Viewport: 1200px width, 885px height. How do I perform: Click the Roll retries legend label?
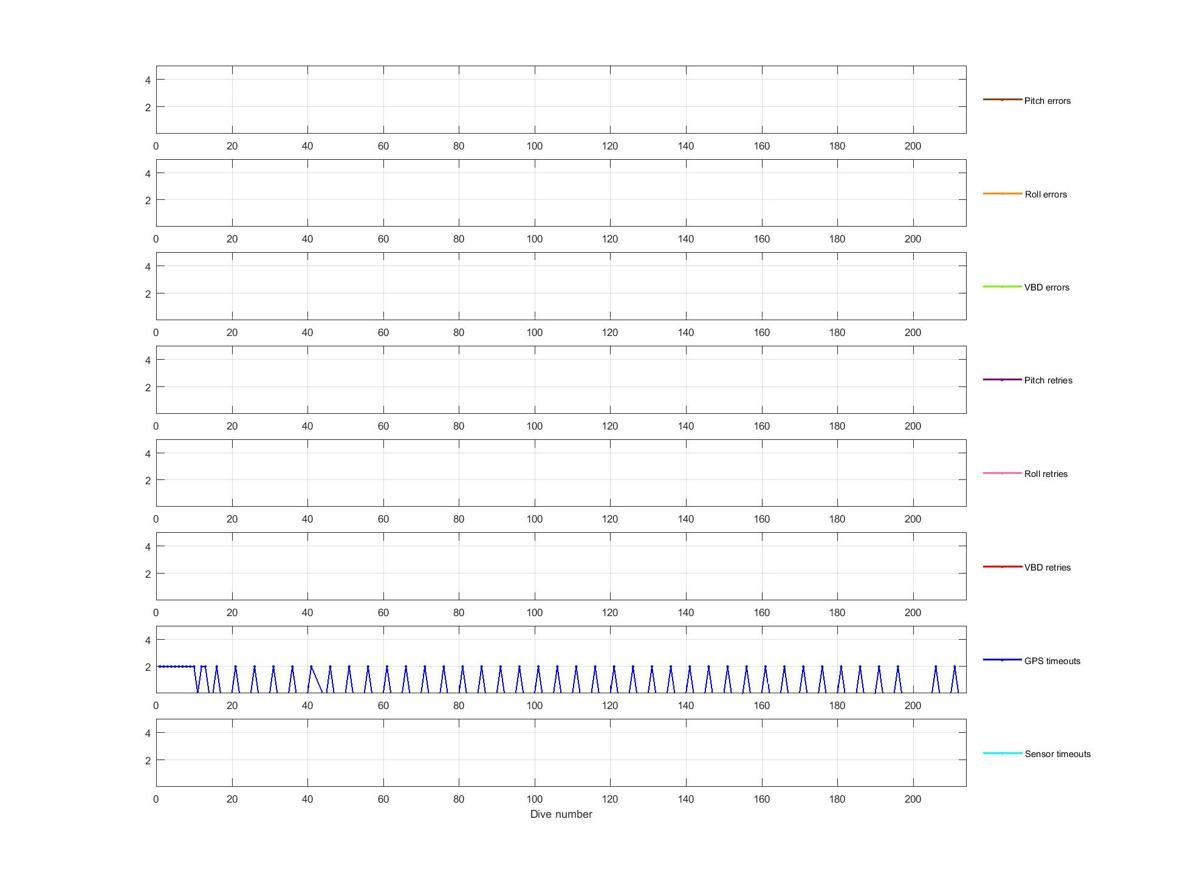pos(1046,474)
